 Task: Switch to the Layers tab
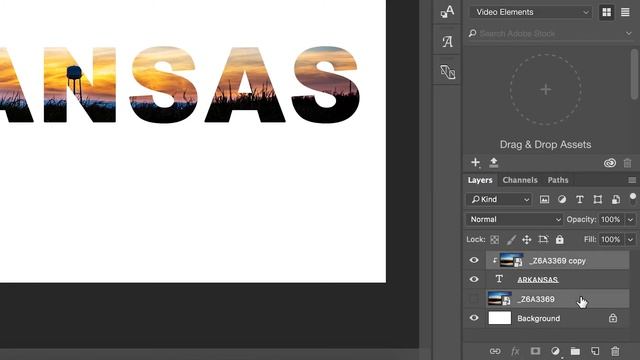[480, 180]
